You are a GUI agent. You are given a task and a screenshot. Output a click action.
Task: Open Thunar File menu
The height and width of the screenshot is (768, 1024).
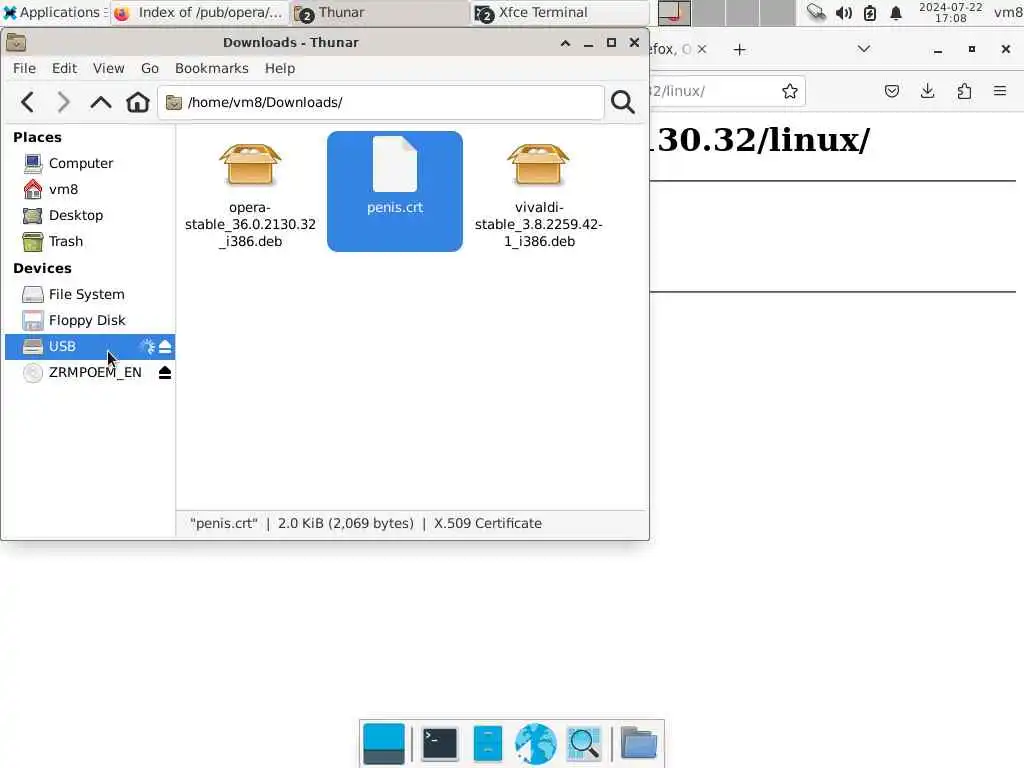pos(24,69)
